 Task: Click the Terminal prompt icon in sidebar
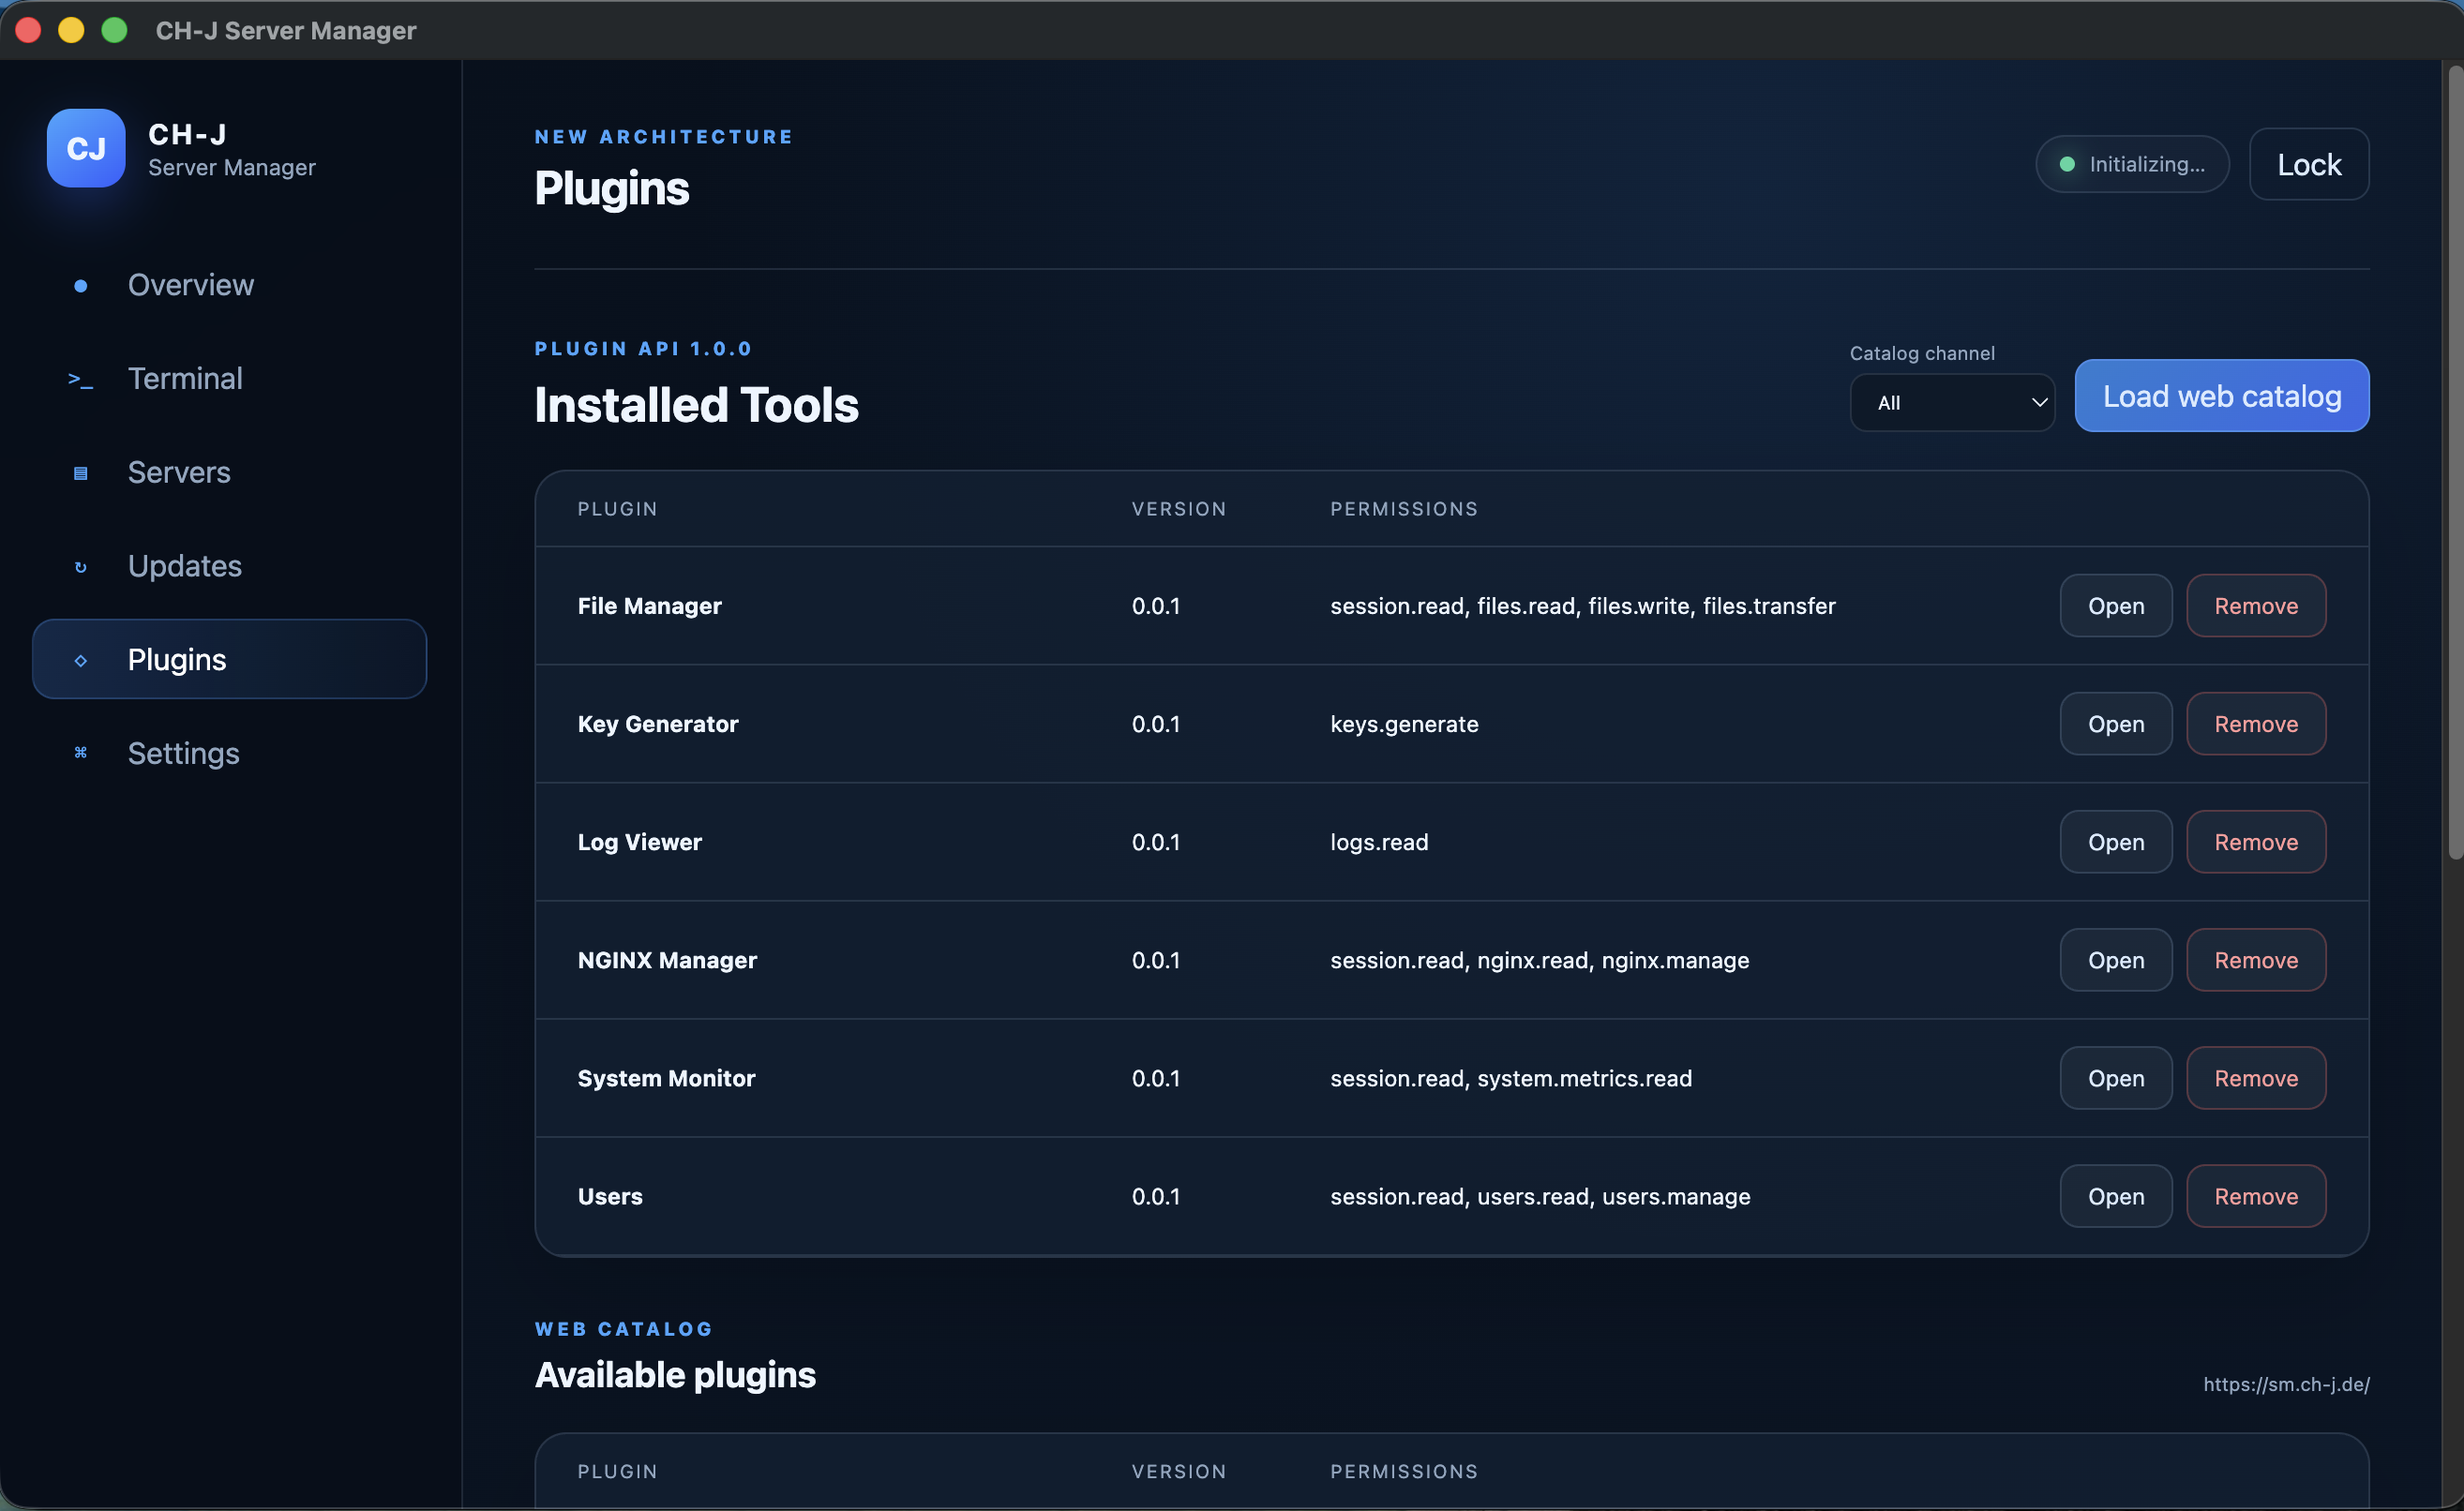click(81, 380)
